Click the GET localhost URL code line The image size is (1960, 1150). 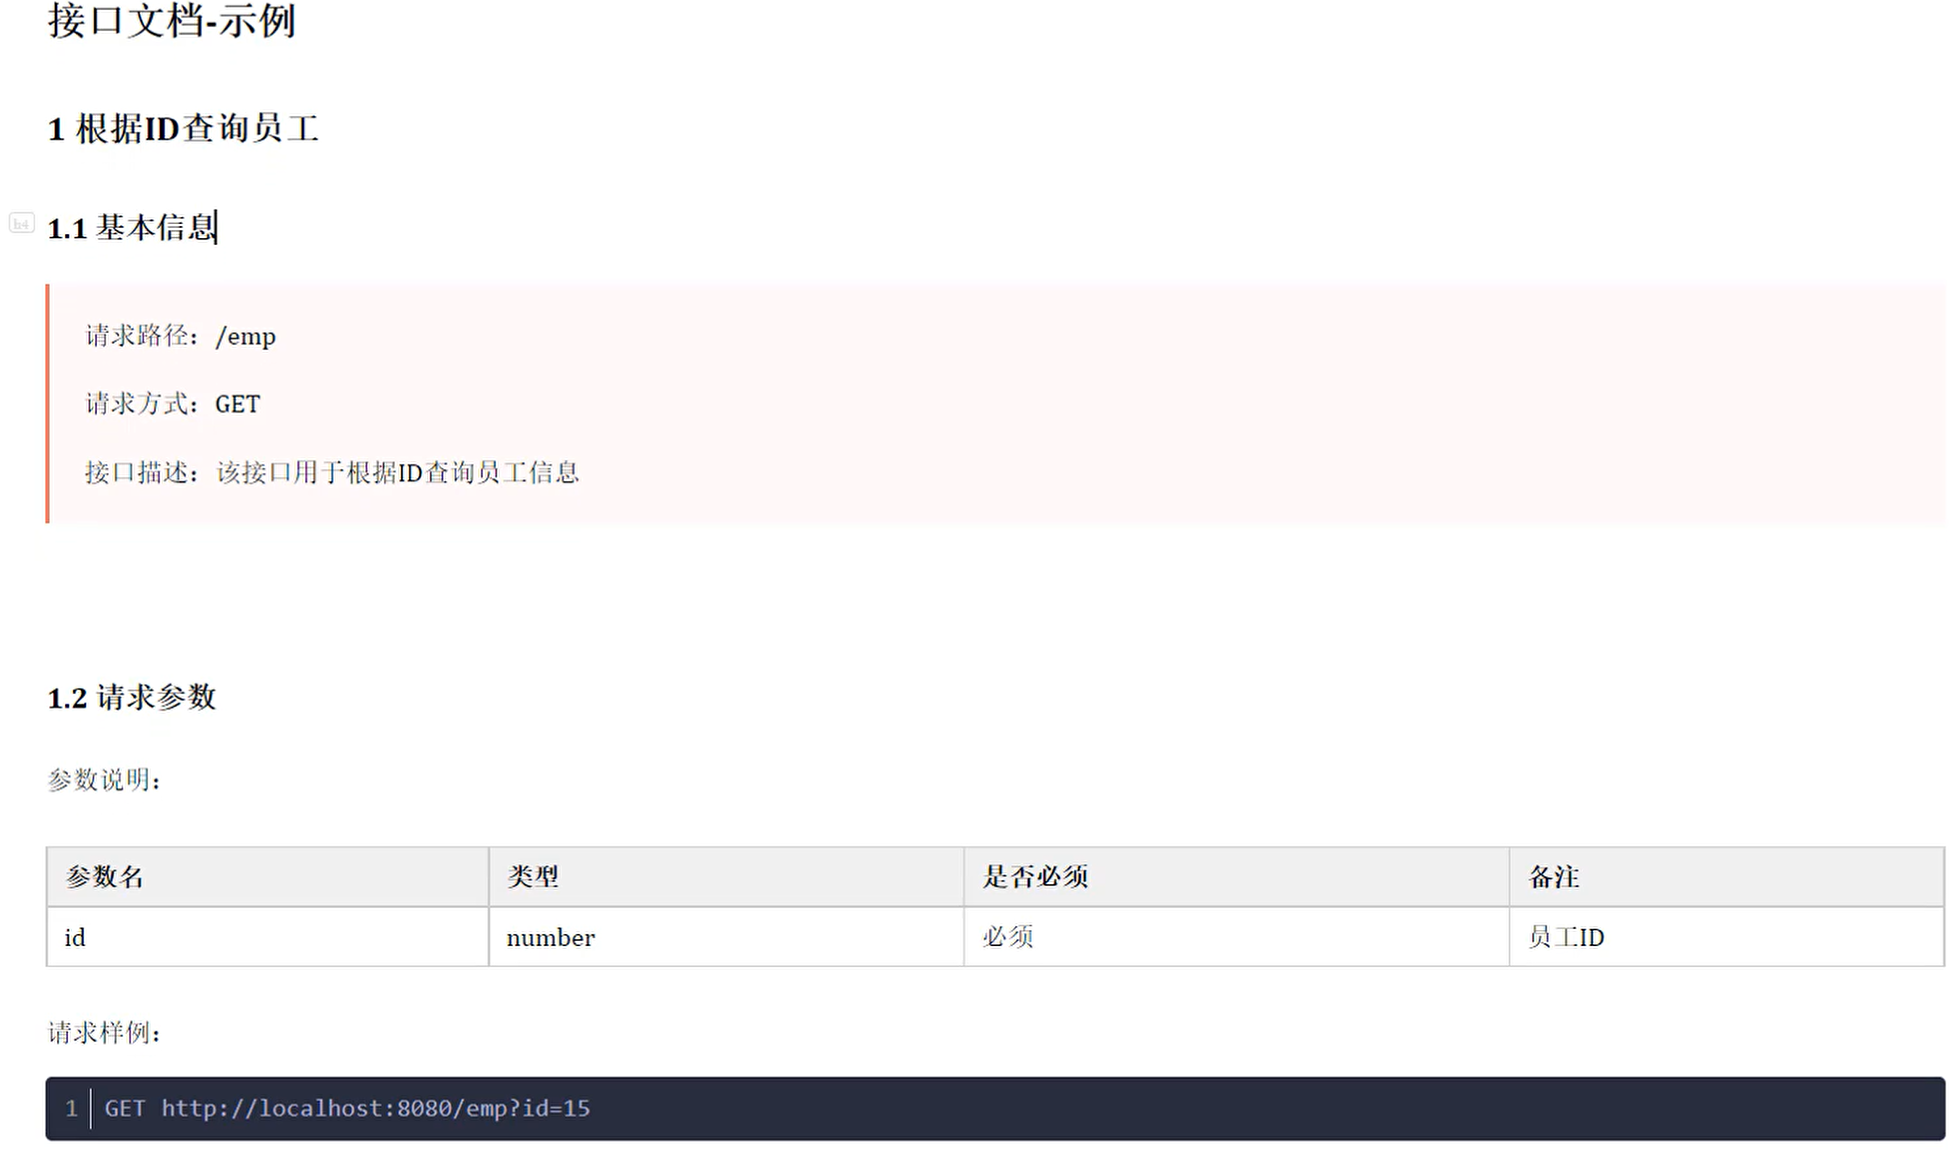347,1108
